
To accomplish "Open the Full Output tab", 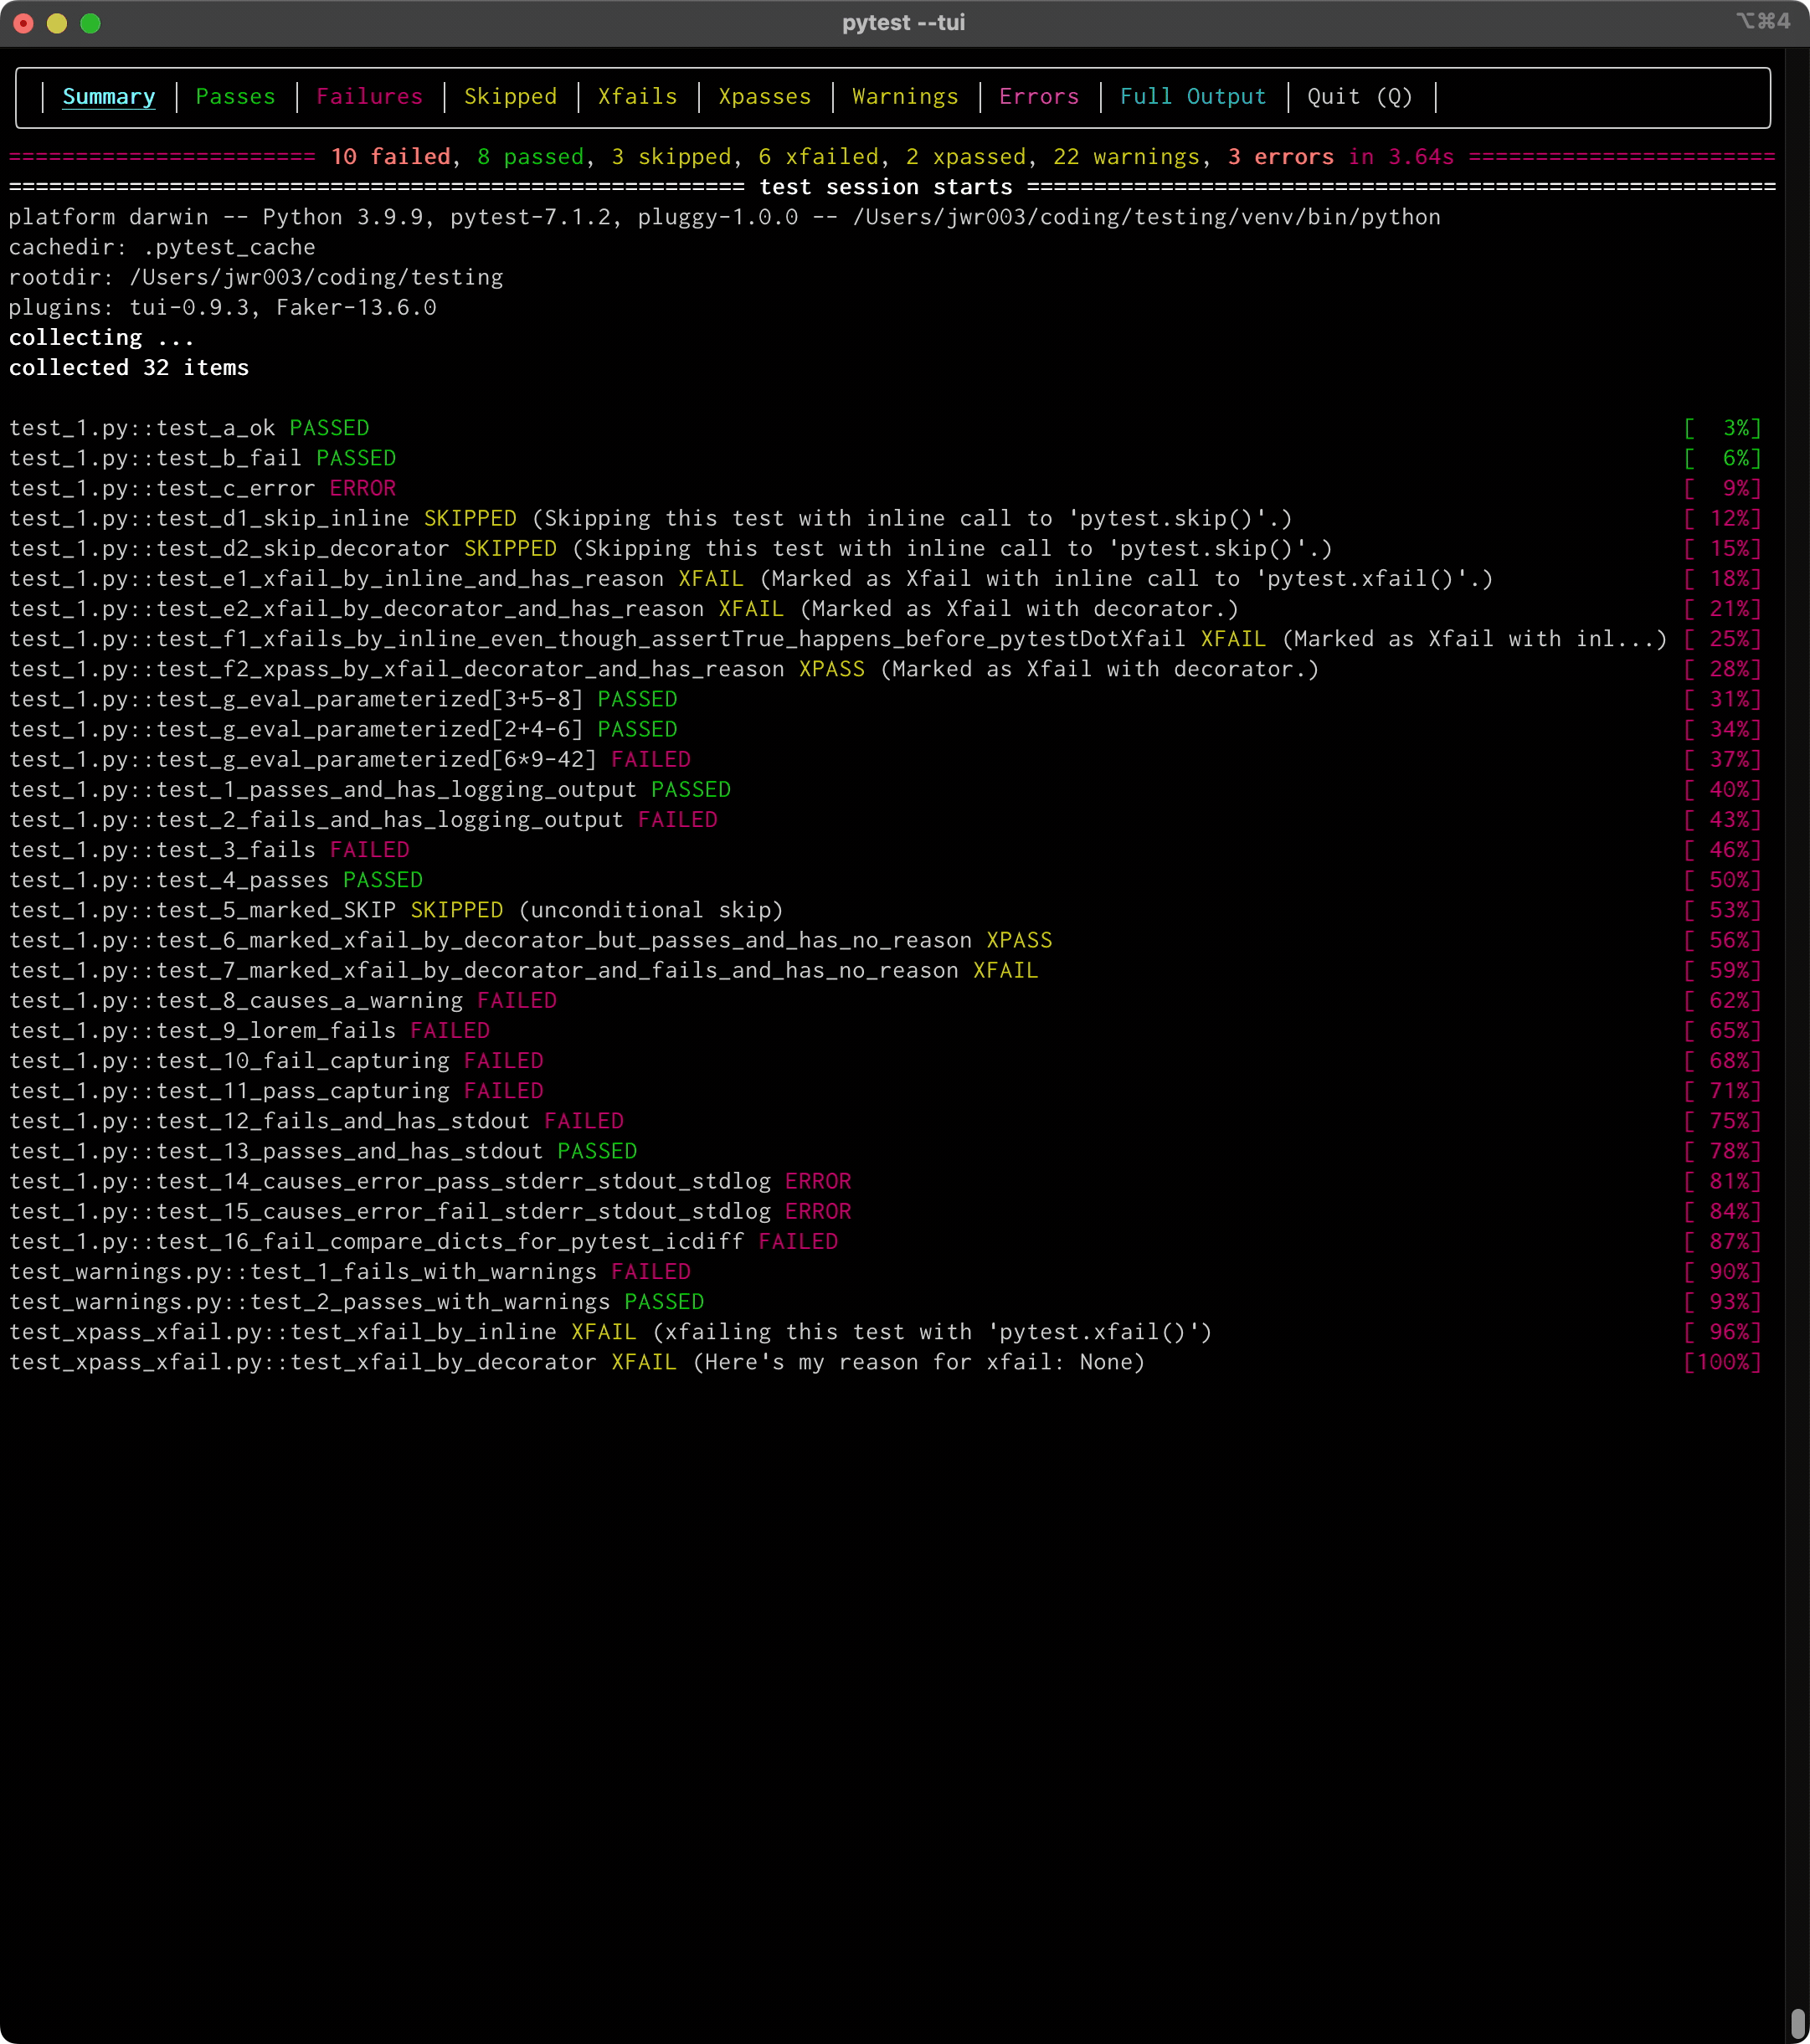I will [1192, 97].
